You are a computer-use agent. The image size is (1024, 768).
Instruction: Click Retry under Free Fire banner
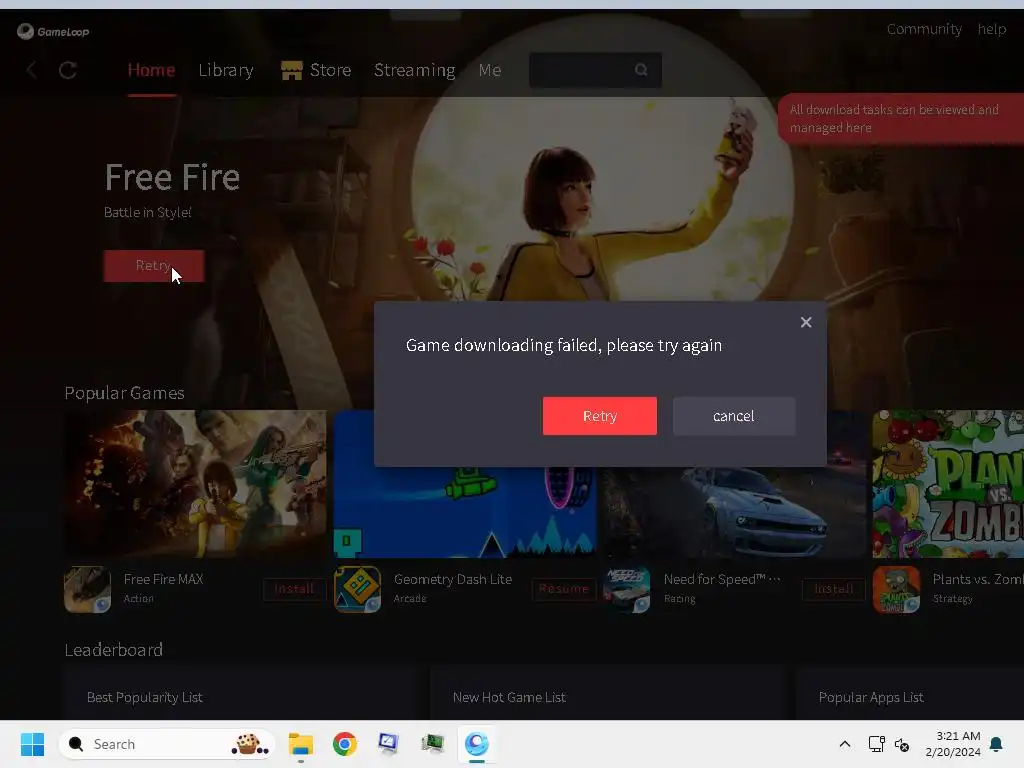(x=153, y=266)
